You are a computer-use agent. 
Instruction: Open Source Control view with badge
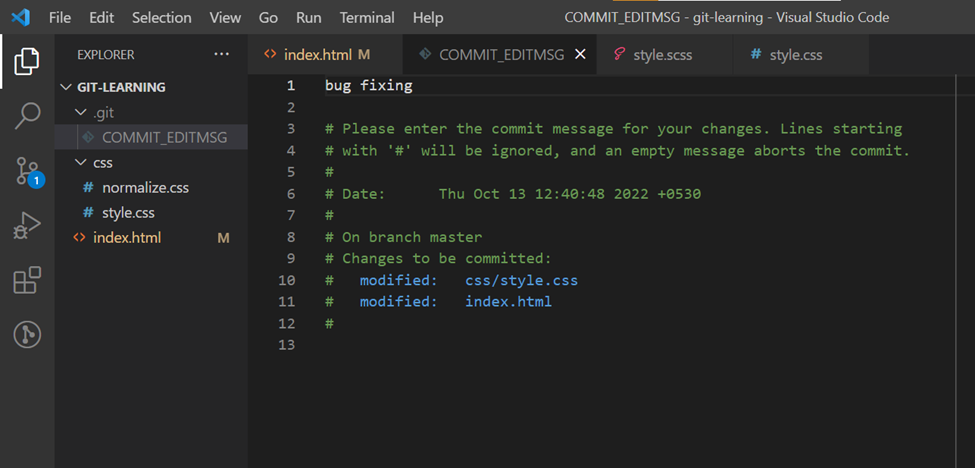[x=27, y=171]
